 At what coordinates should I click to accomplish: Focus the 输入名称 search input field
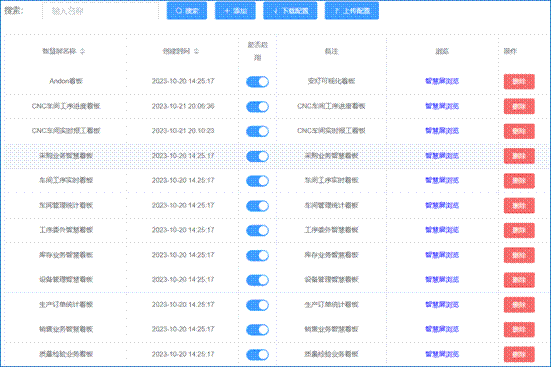pyautogui.click(x=101, y=11)
